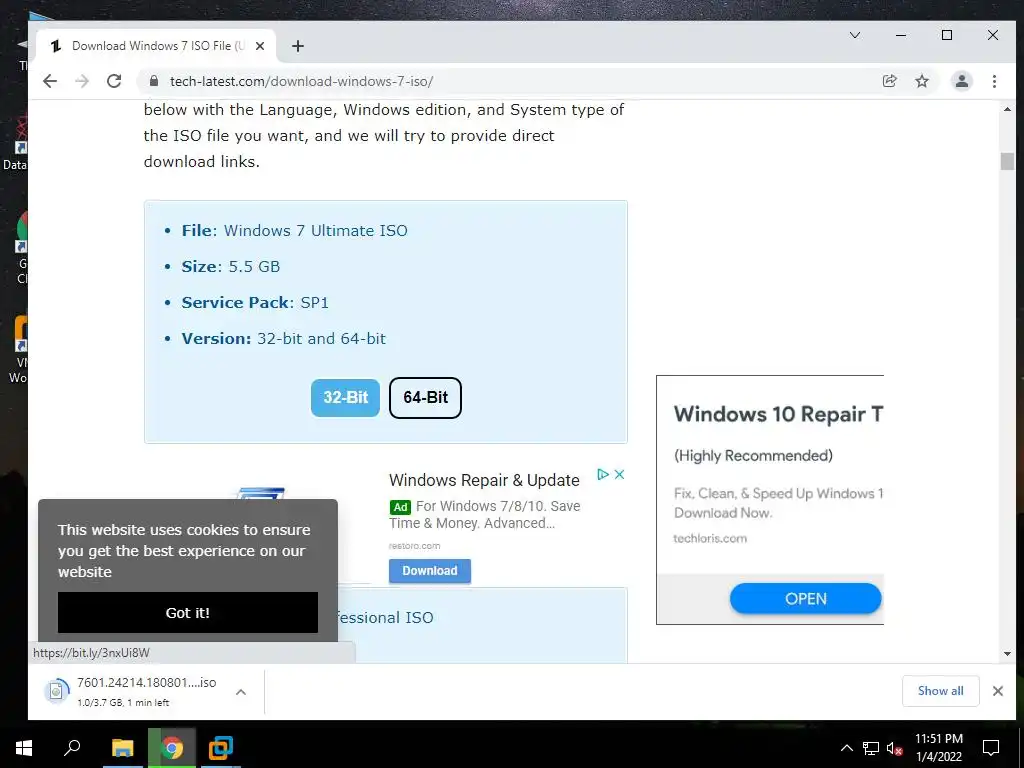Click the network tray icon

click(871, 748)
